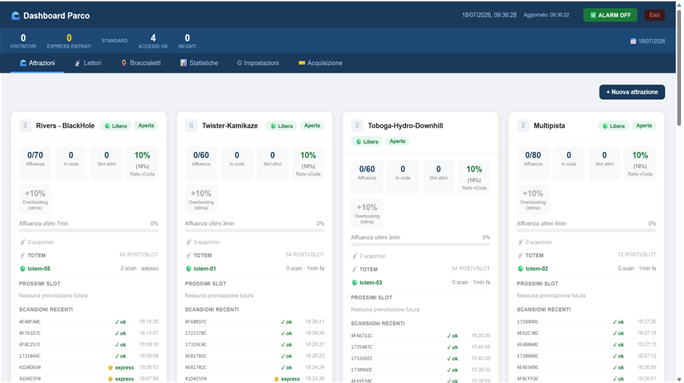Click the ok checkmark at 18:14:28

[120, 322]
